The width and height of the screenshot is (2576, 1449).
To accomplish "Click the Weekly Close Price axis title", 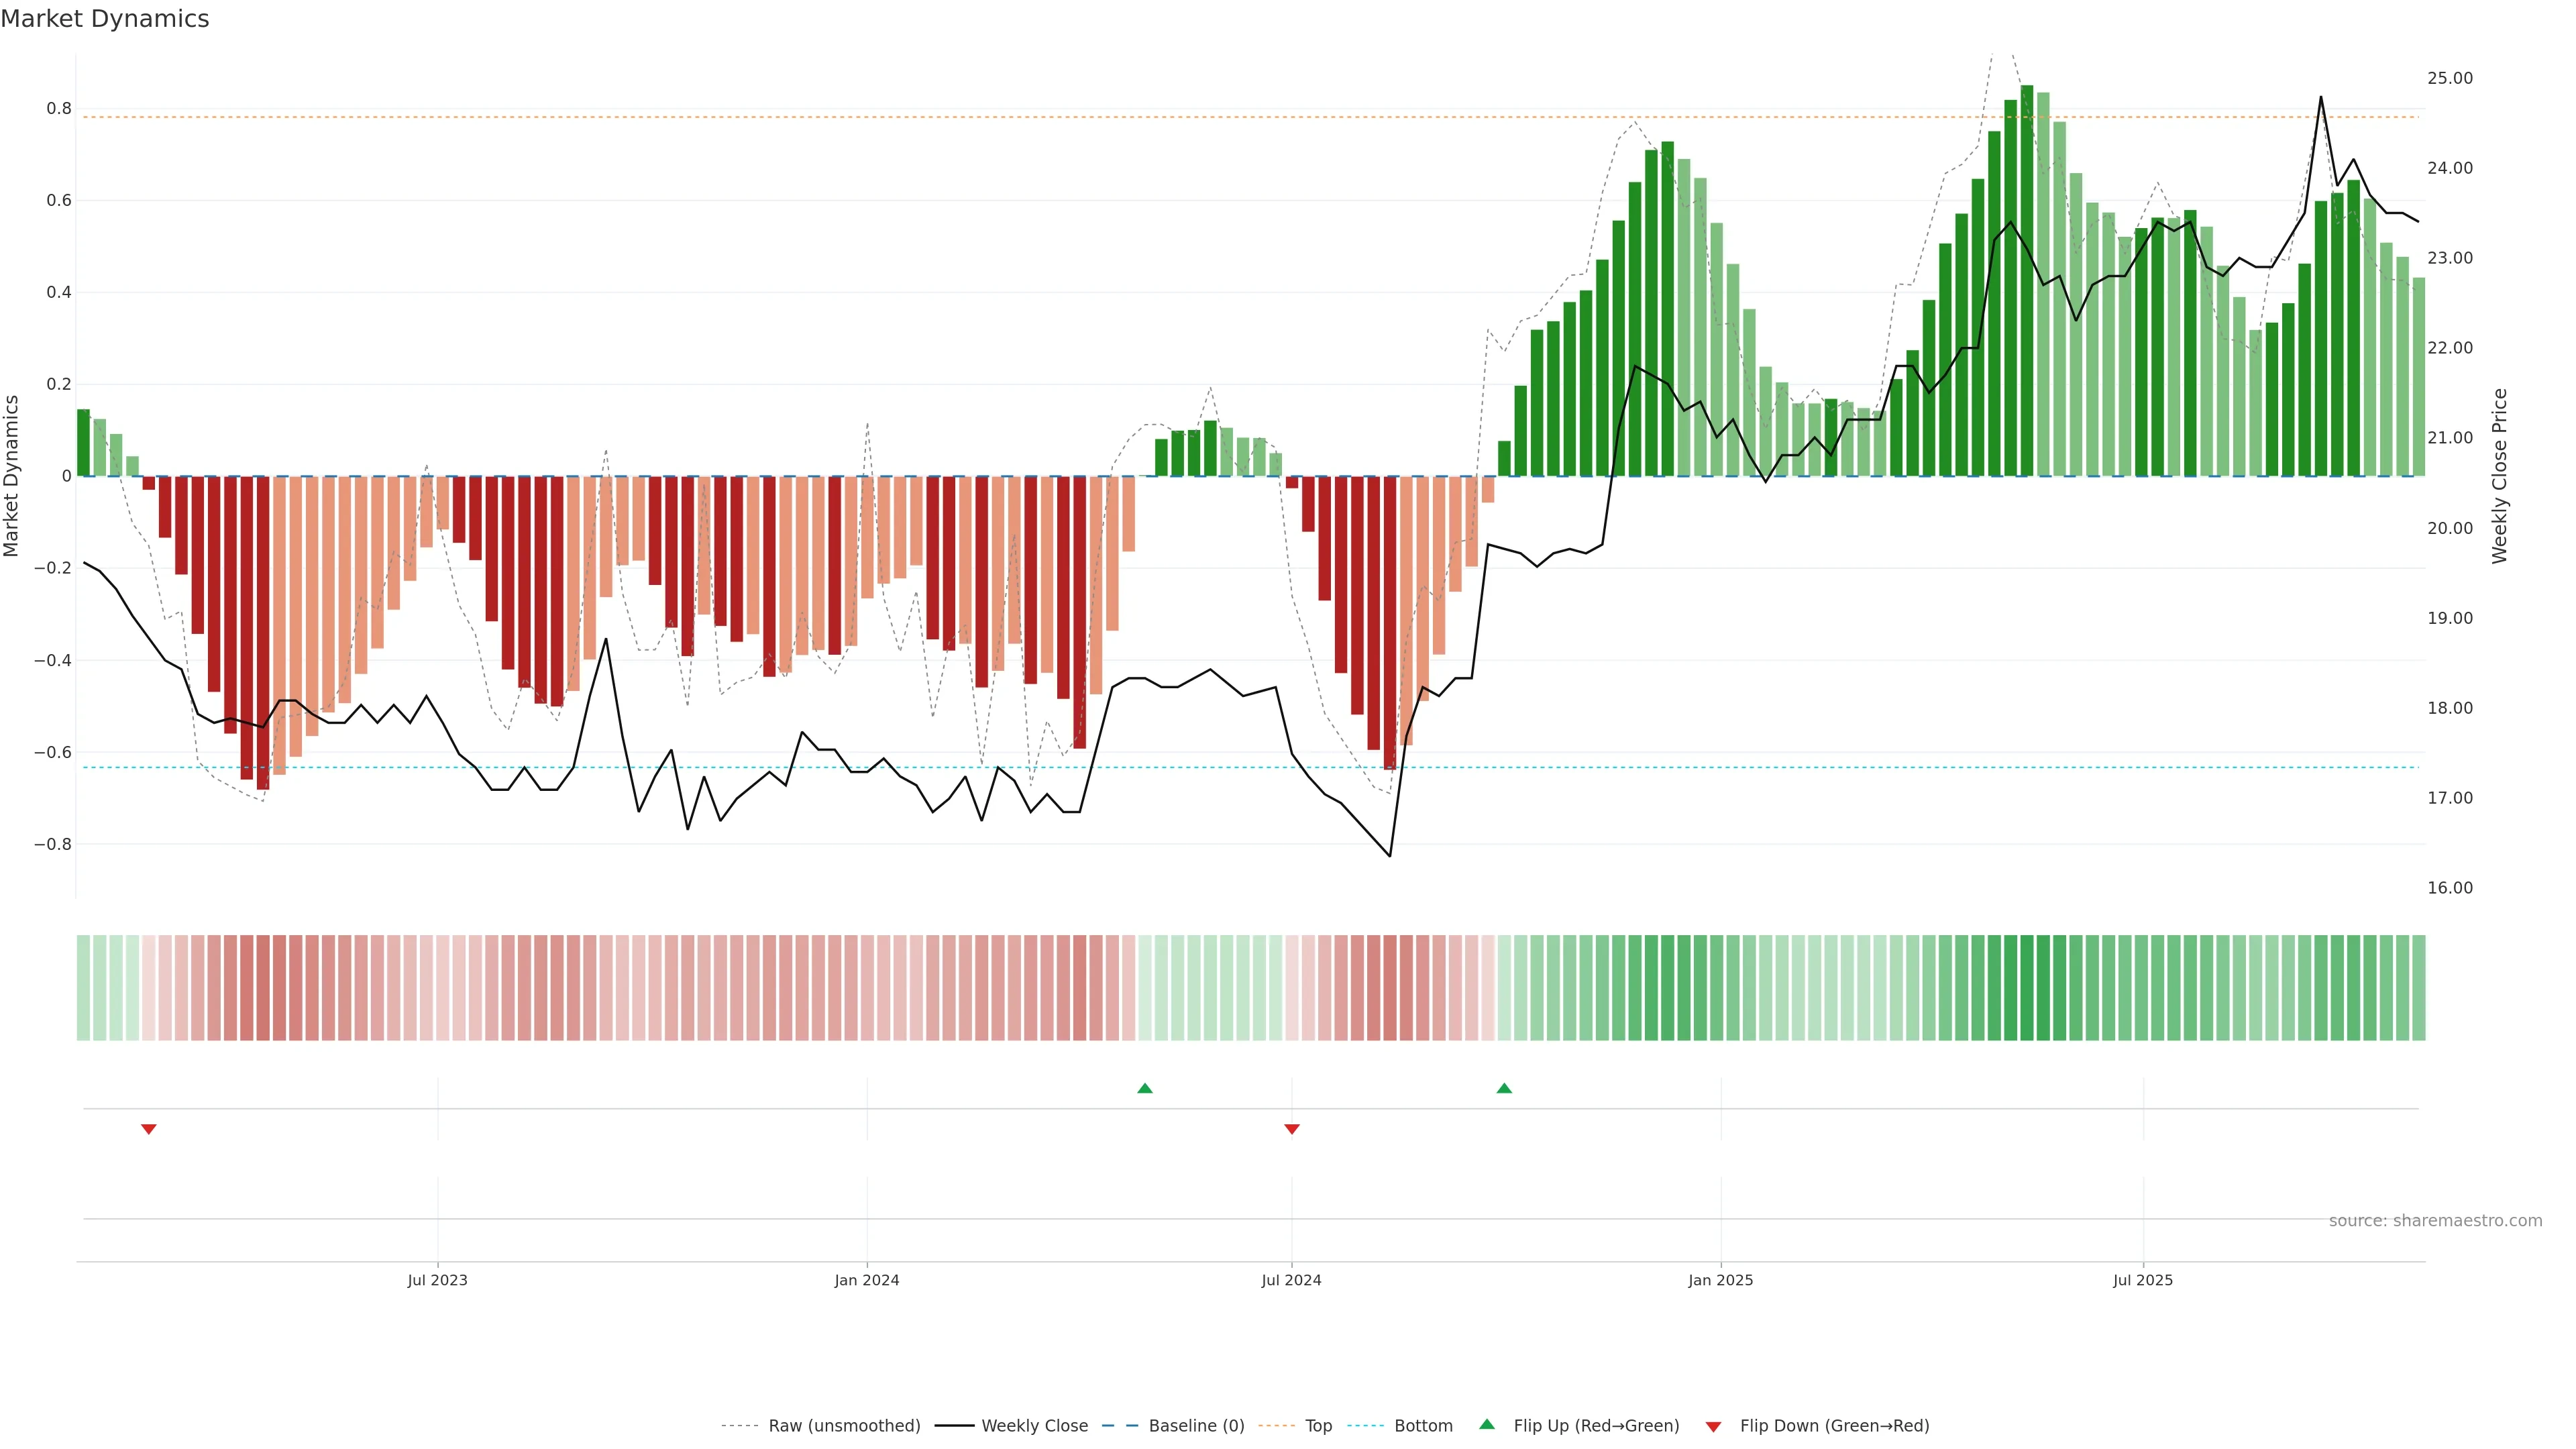I will pyautogui.click(x=2499, y=476).
